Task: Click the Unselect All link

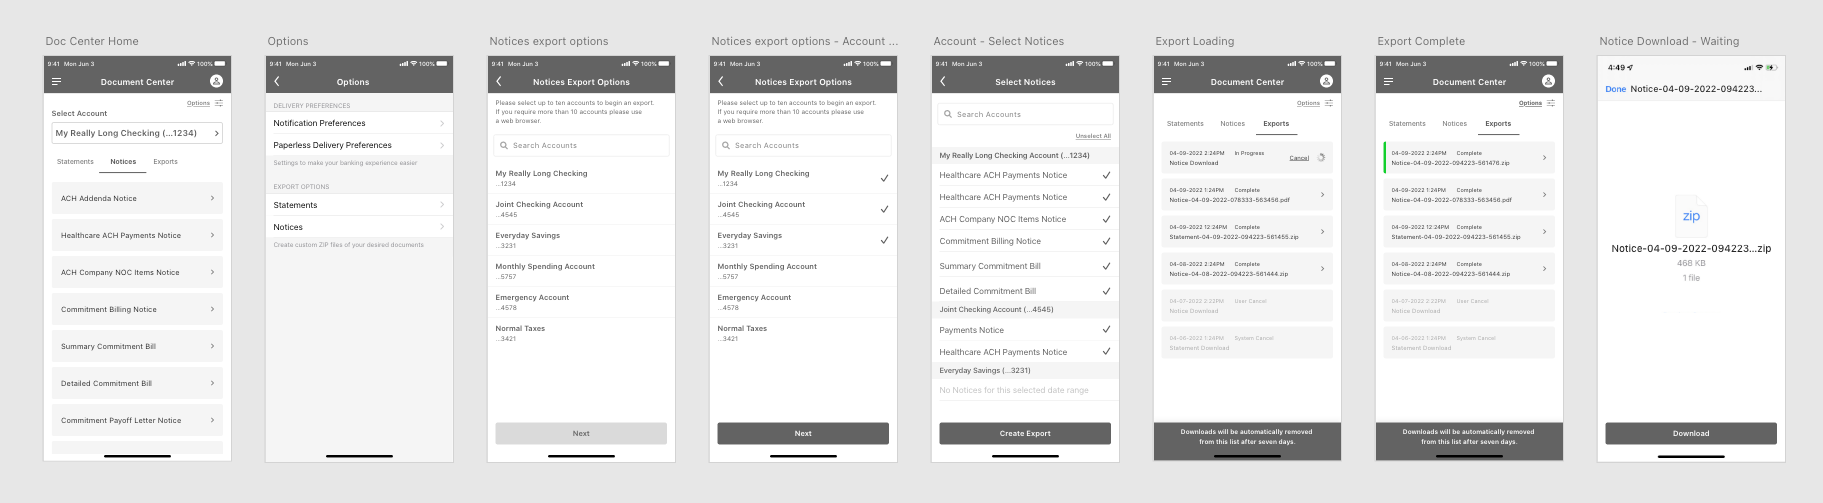Action: point(1093,136)
